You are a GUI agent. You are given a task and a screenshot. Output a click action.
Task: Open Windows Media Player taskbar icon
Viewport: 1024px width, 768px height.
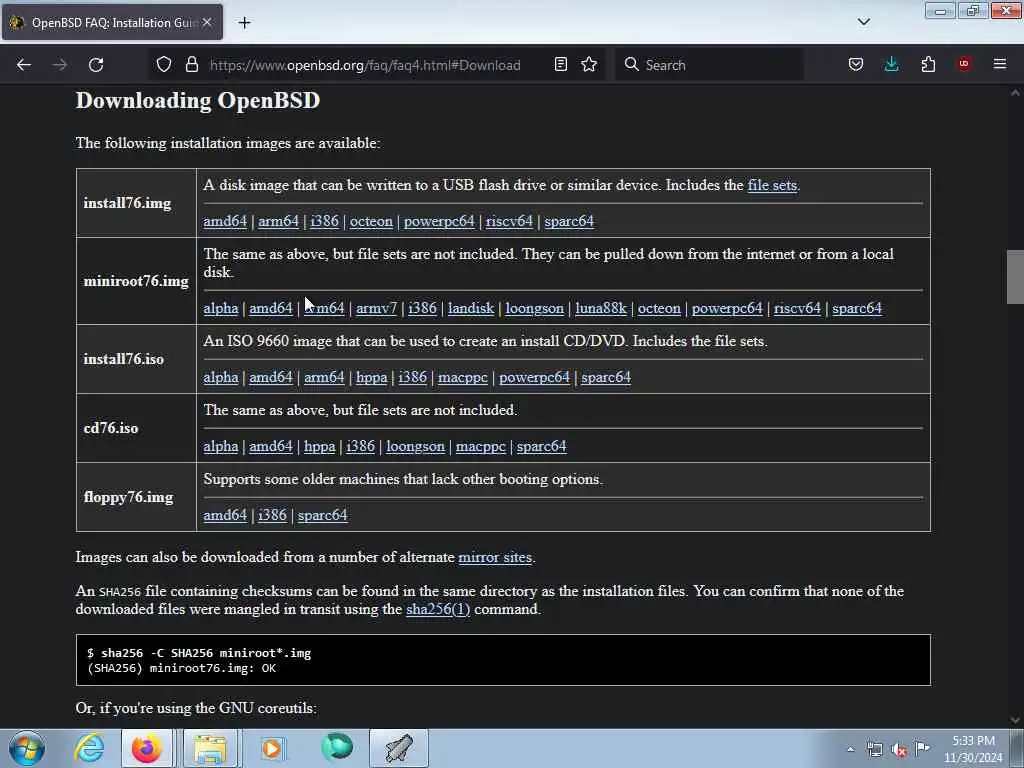tap(272, 748)
